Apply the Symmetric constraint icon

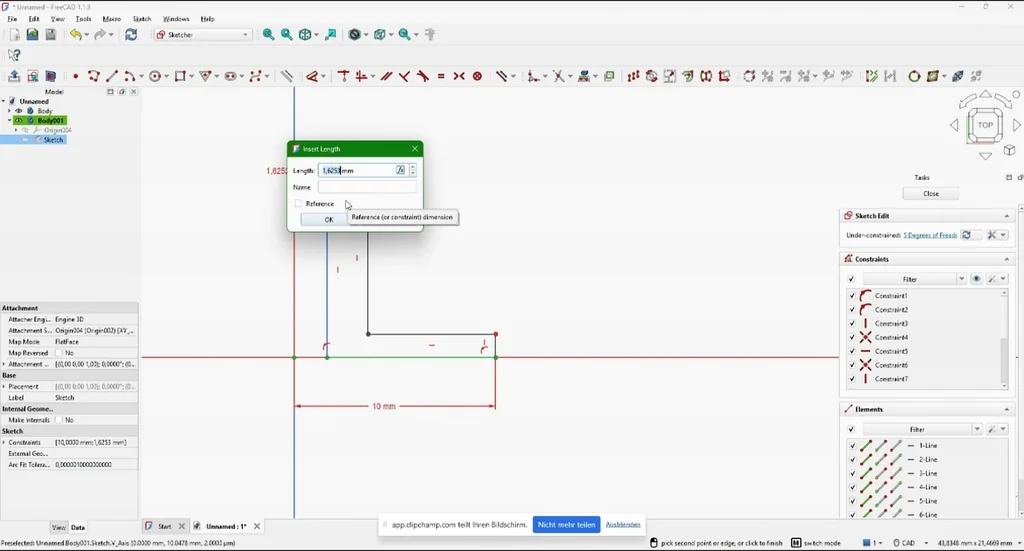point(459,76)
